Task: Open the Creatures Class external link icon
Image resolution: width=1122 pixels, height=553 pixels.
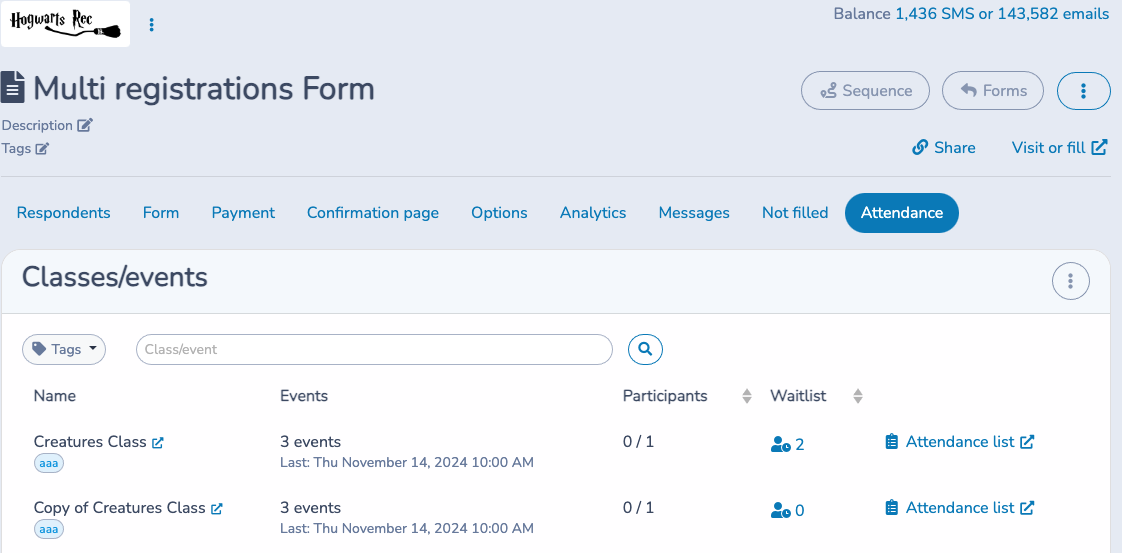Action: (158, 443)
